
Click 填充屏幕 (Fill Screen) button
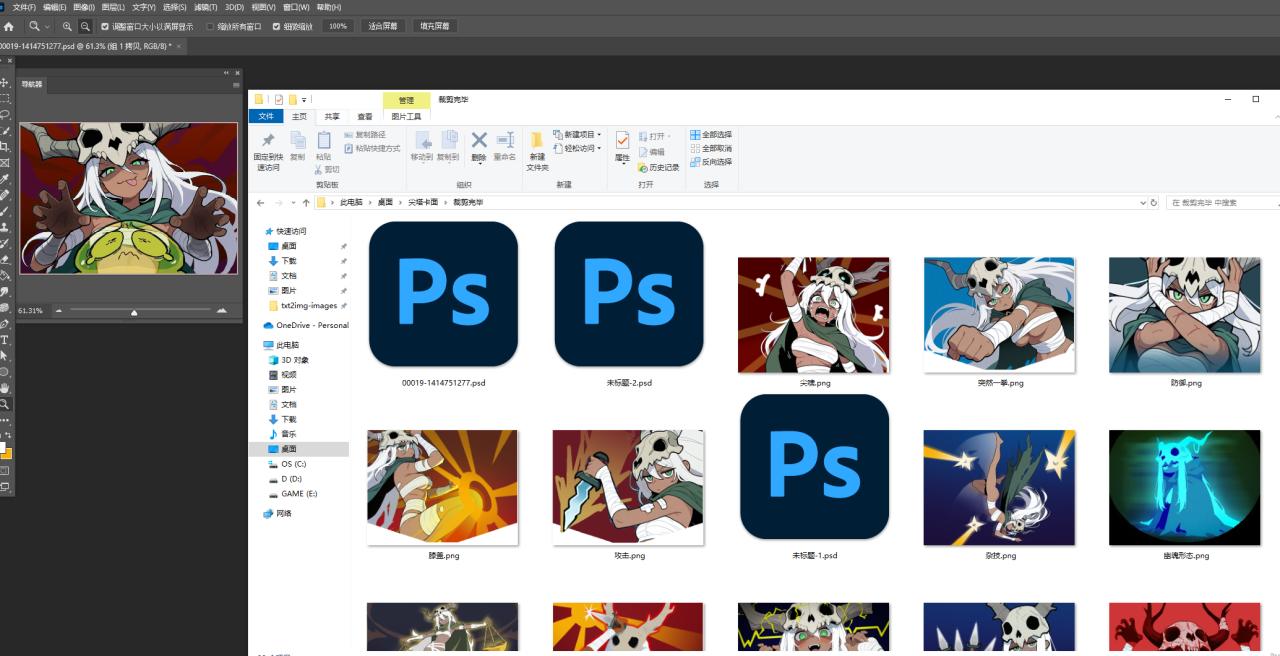pyautogui.click(x=434, y=26)
